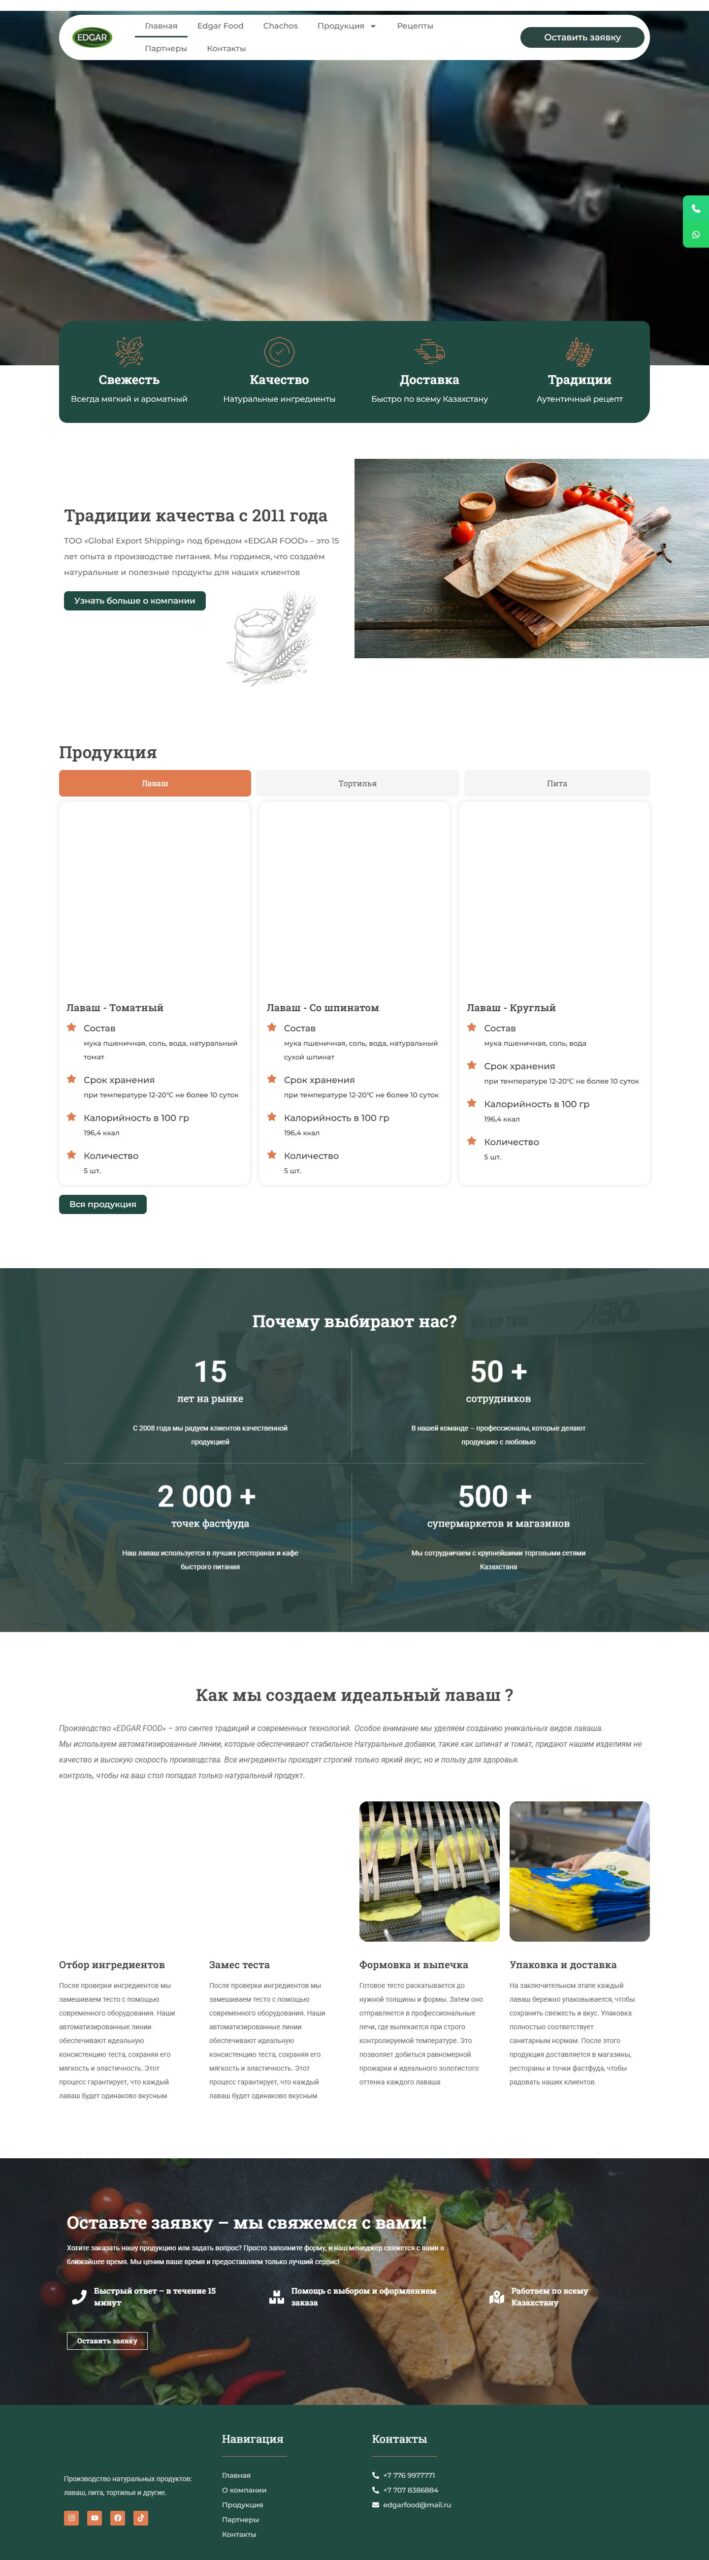
Task: Click the Почему выбирают нас? heading
Action: [x=354, y=1321]
